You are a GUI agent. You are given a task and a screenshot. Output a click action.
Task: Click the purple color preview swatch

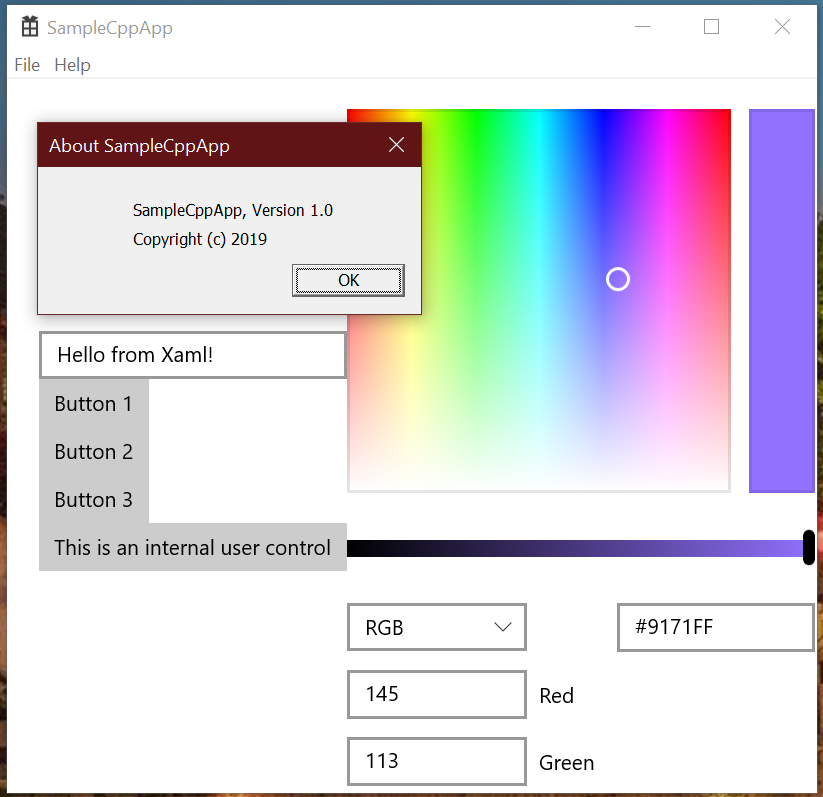pos(781,300)
